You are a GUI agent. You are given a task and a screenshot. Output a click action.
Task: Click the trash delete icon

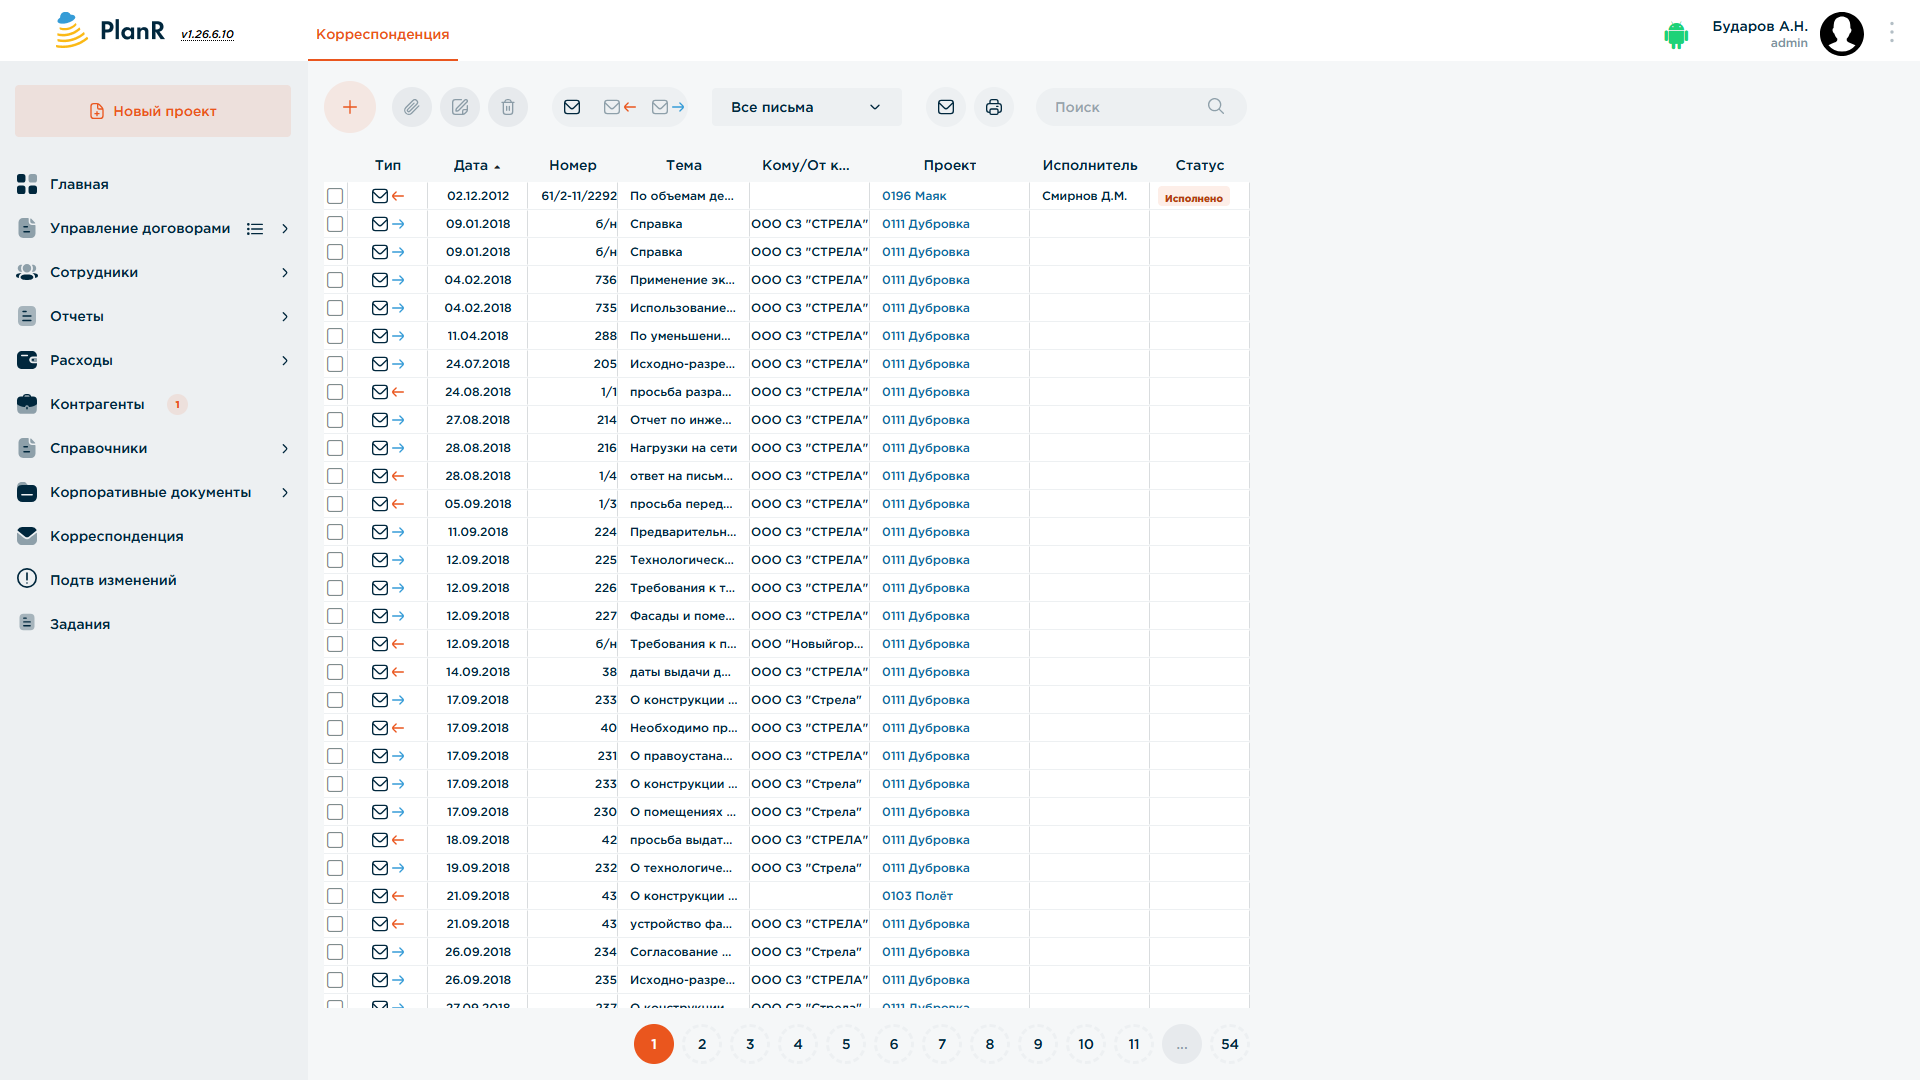click(508, 107)
